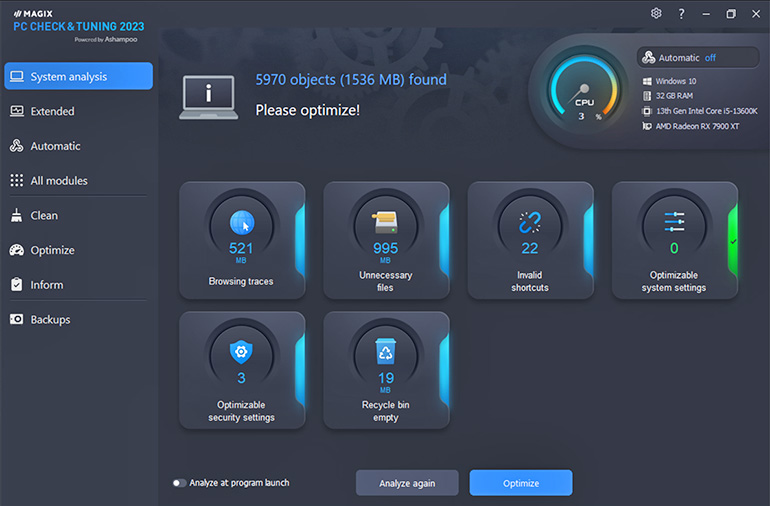Click the Unnecessary files drive icon
Image resolution: width=770 pixels, height=506 pixels.
pyautogui.click(x=385, y=222)
